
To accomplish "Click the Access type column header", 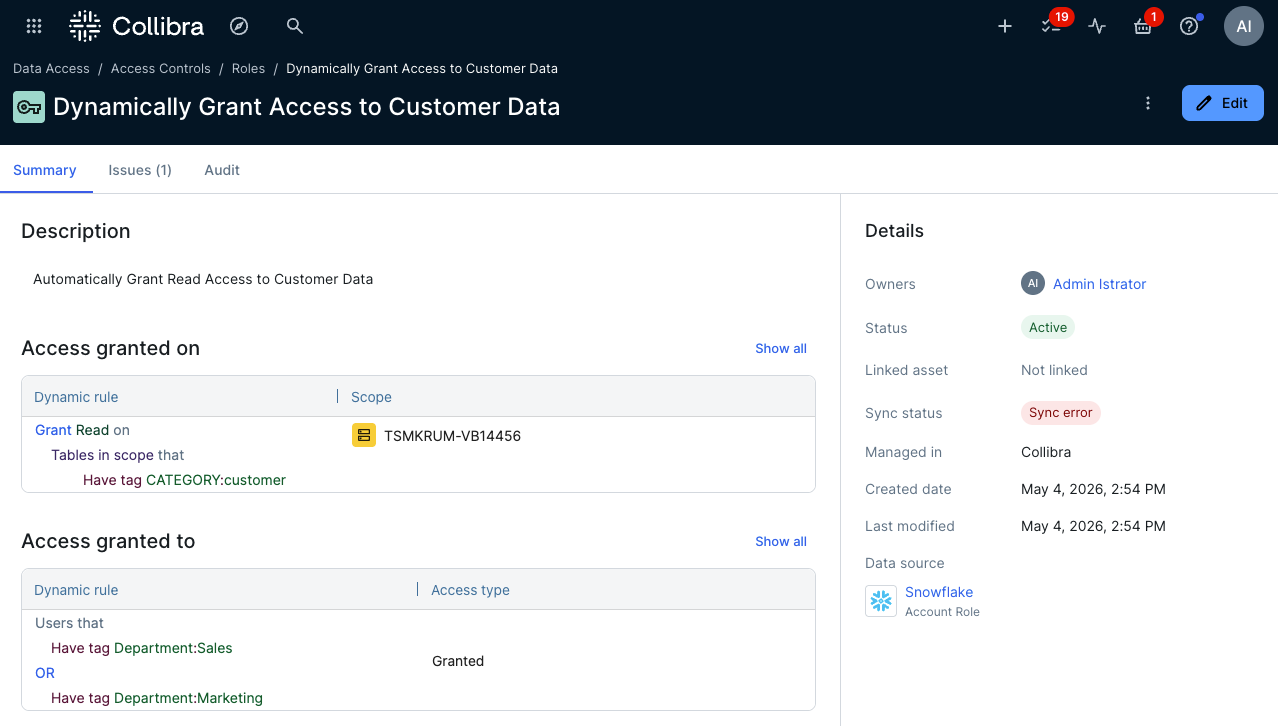I will 470,590.
